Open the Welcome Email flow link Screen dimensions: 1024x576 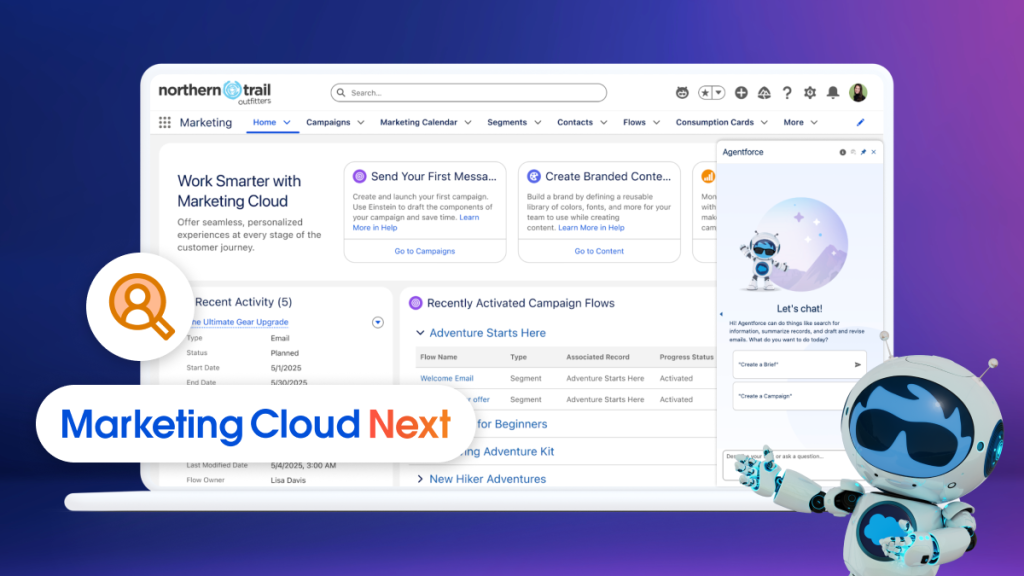coord(447,378)
